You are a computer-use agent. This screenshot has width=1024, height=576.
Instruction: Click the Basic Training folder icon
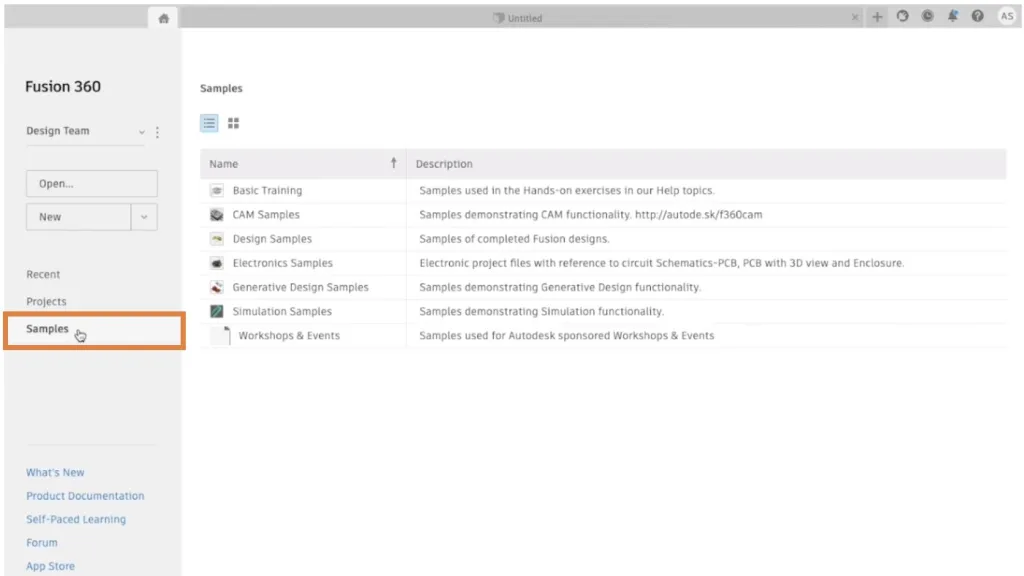point(217,190)
